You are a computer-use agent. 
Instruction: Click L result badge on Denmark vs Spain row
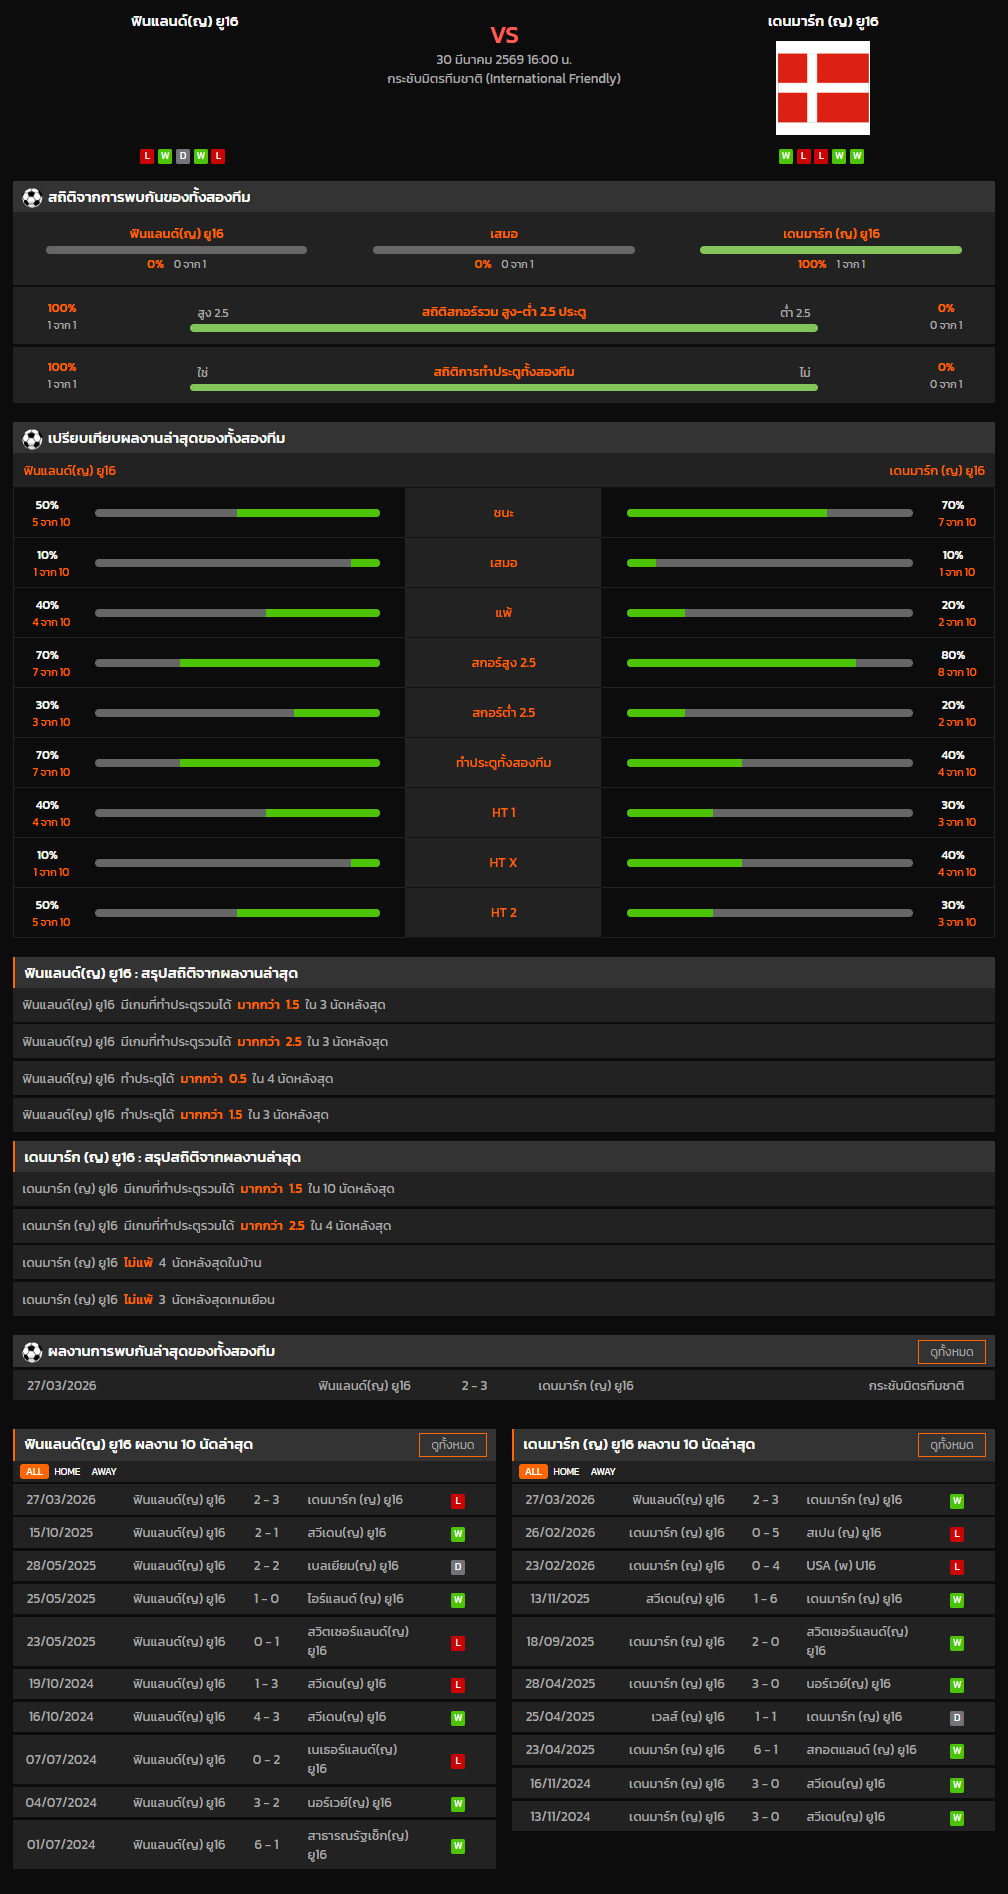[956, 1534]
